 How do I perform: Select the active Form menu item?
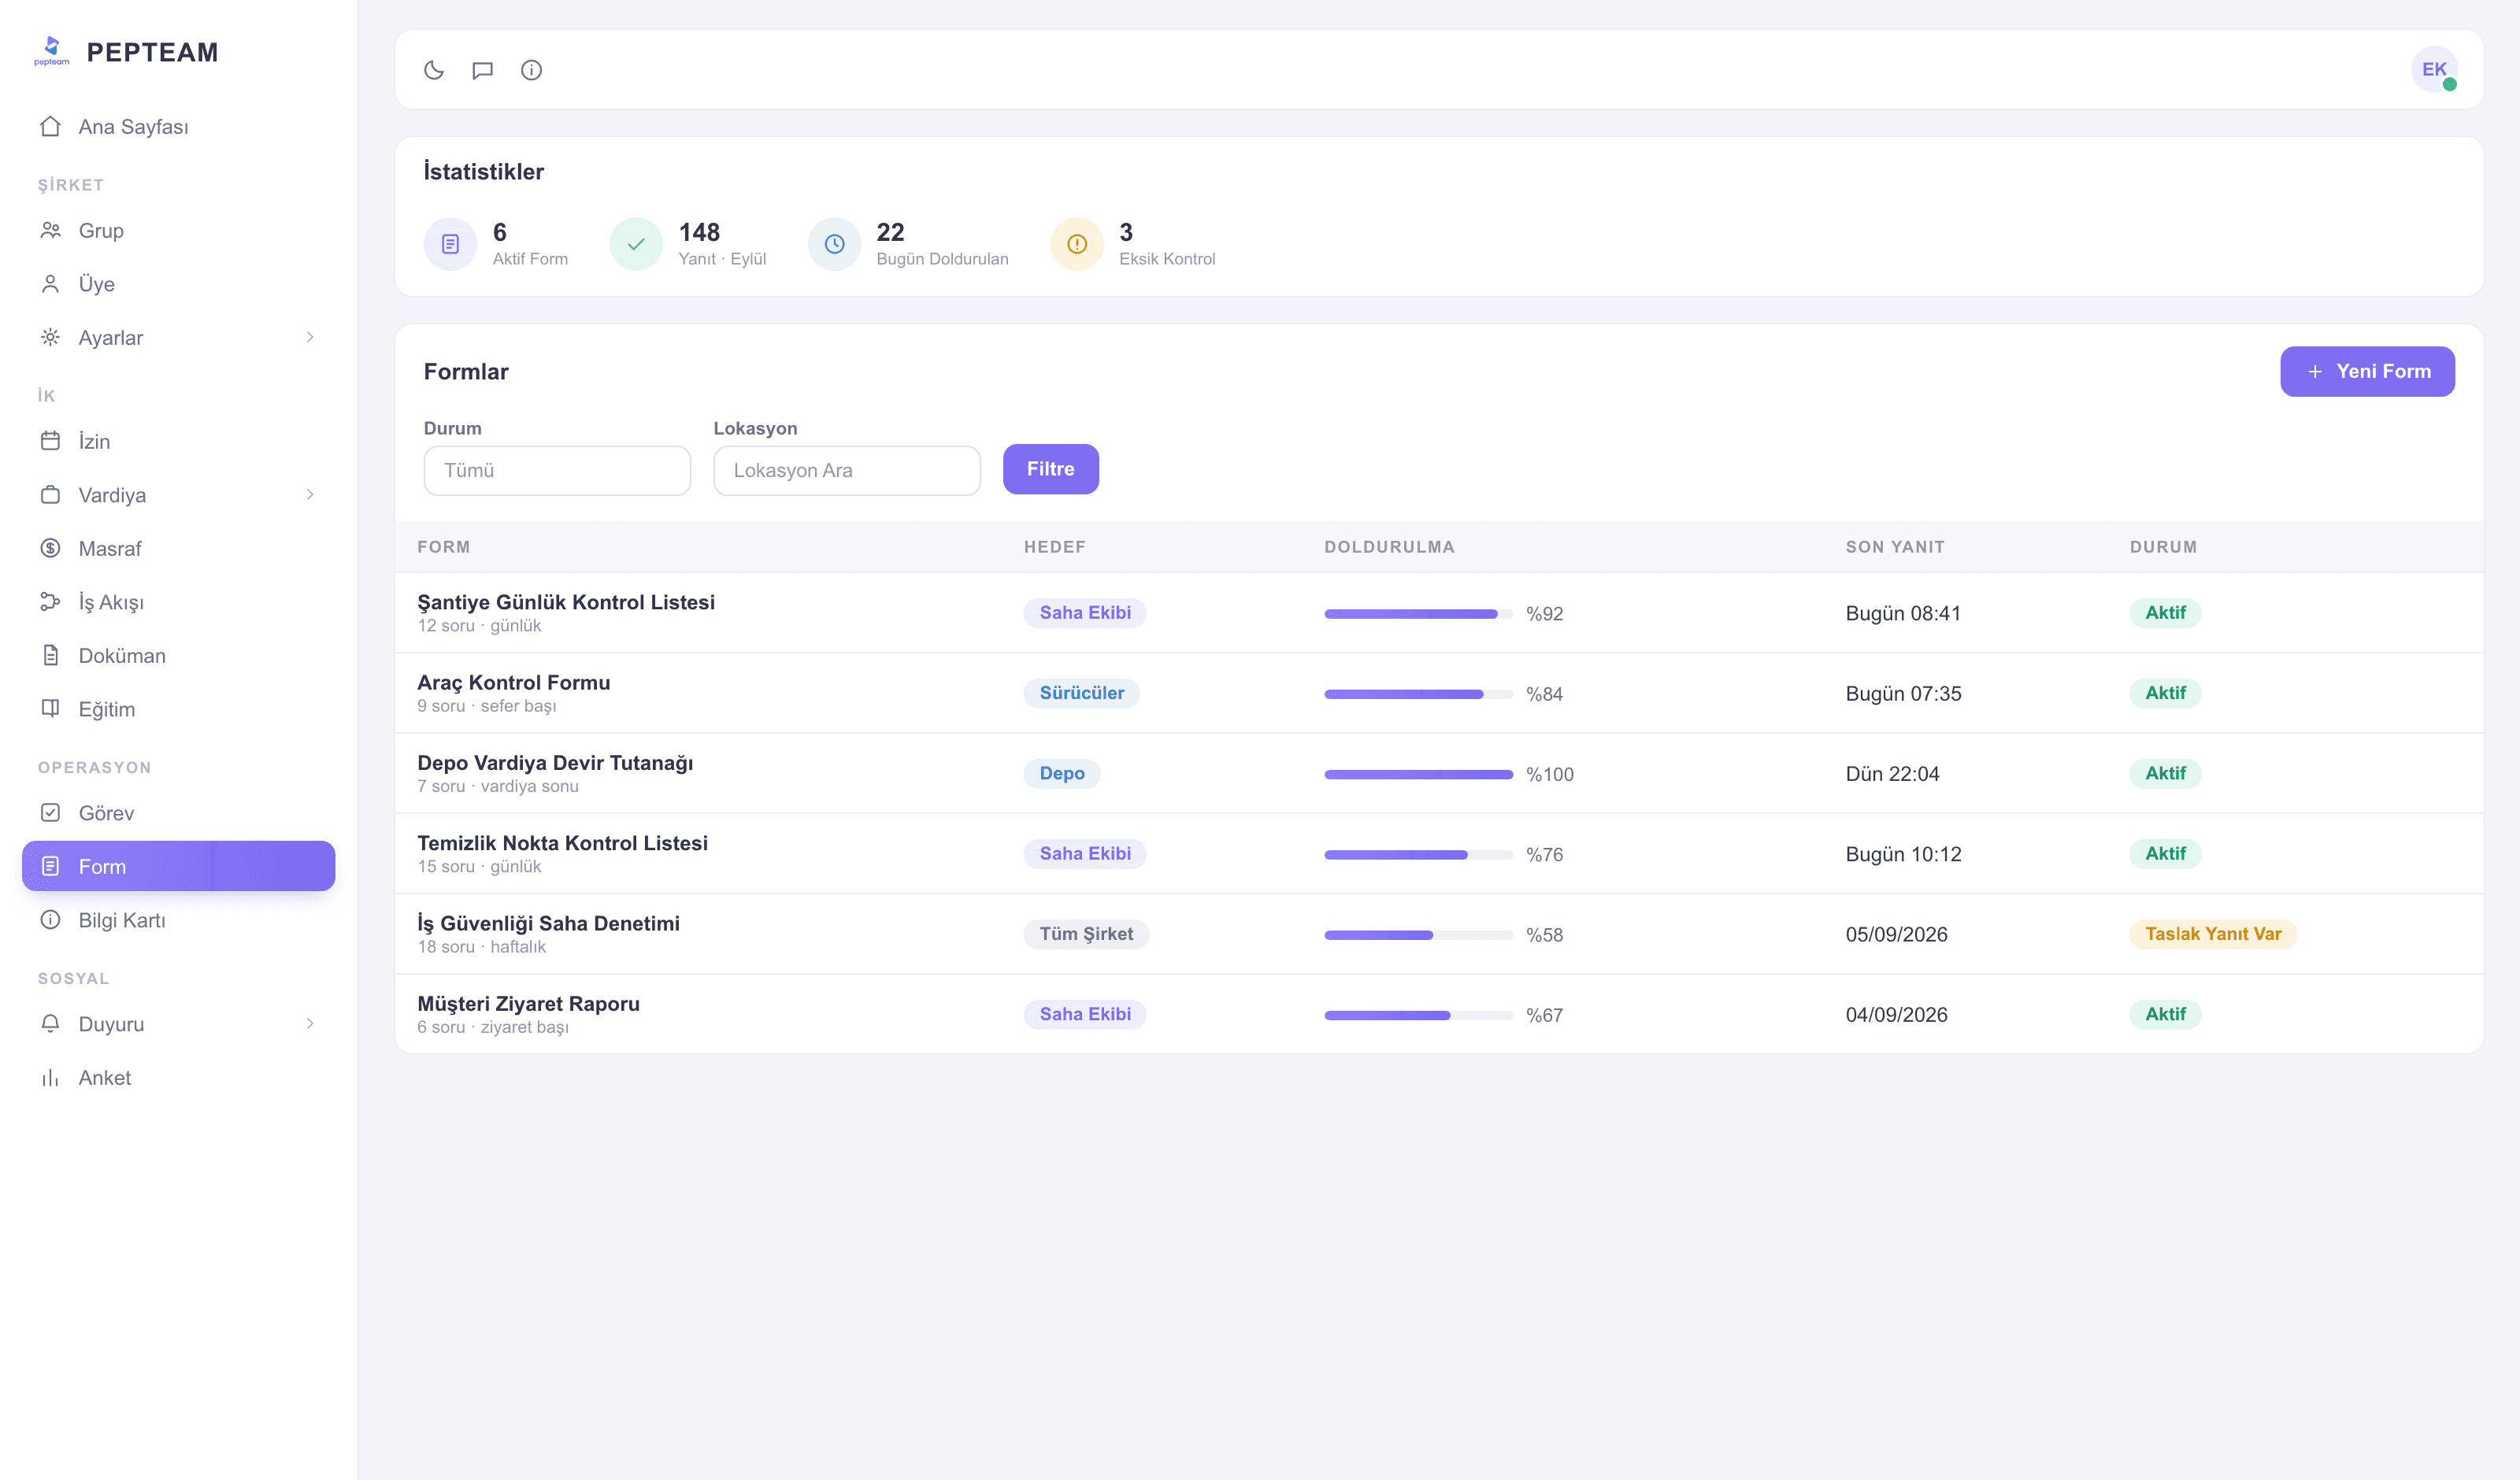tap(178, 866)
